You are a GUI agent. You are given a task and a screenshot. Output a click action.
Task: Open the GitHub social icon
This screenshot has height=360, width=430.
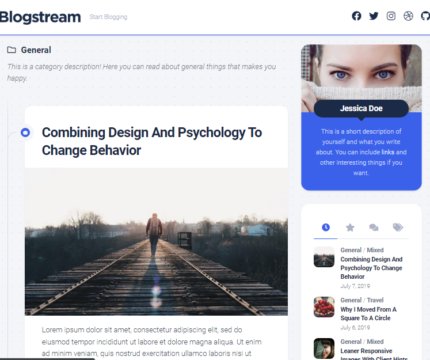click(x=425, y=16)
